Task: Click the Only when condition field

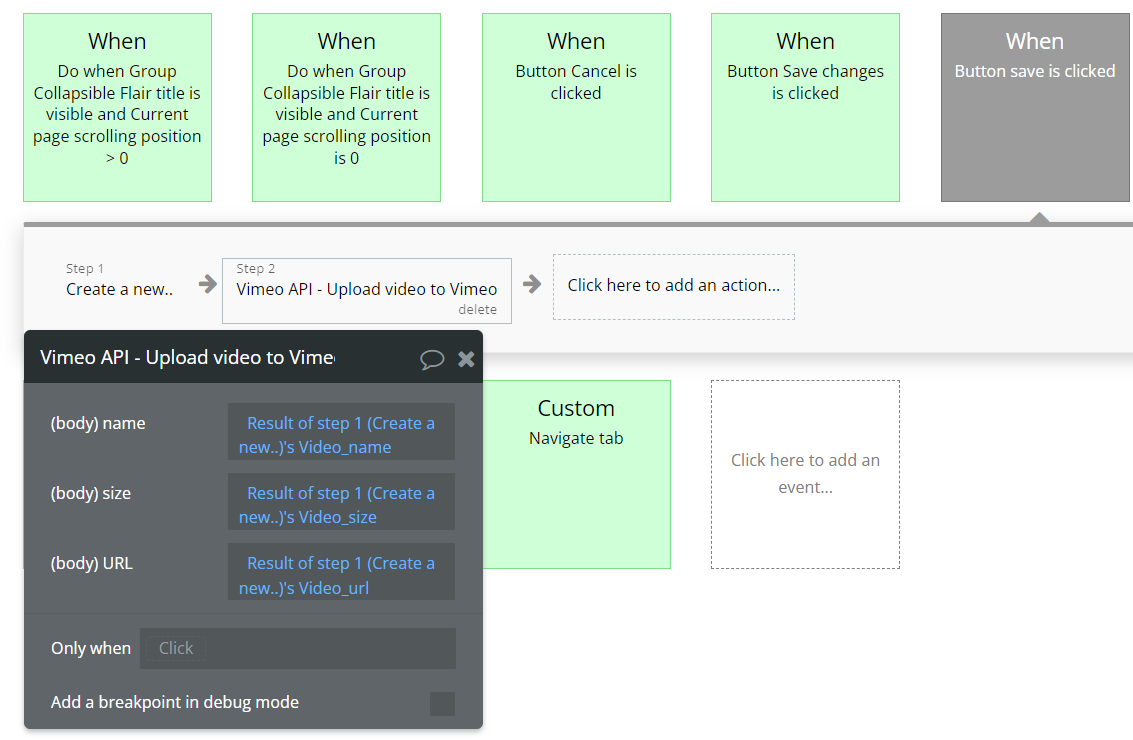Action: pos(298,648)
